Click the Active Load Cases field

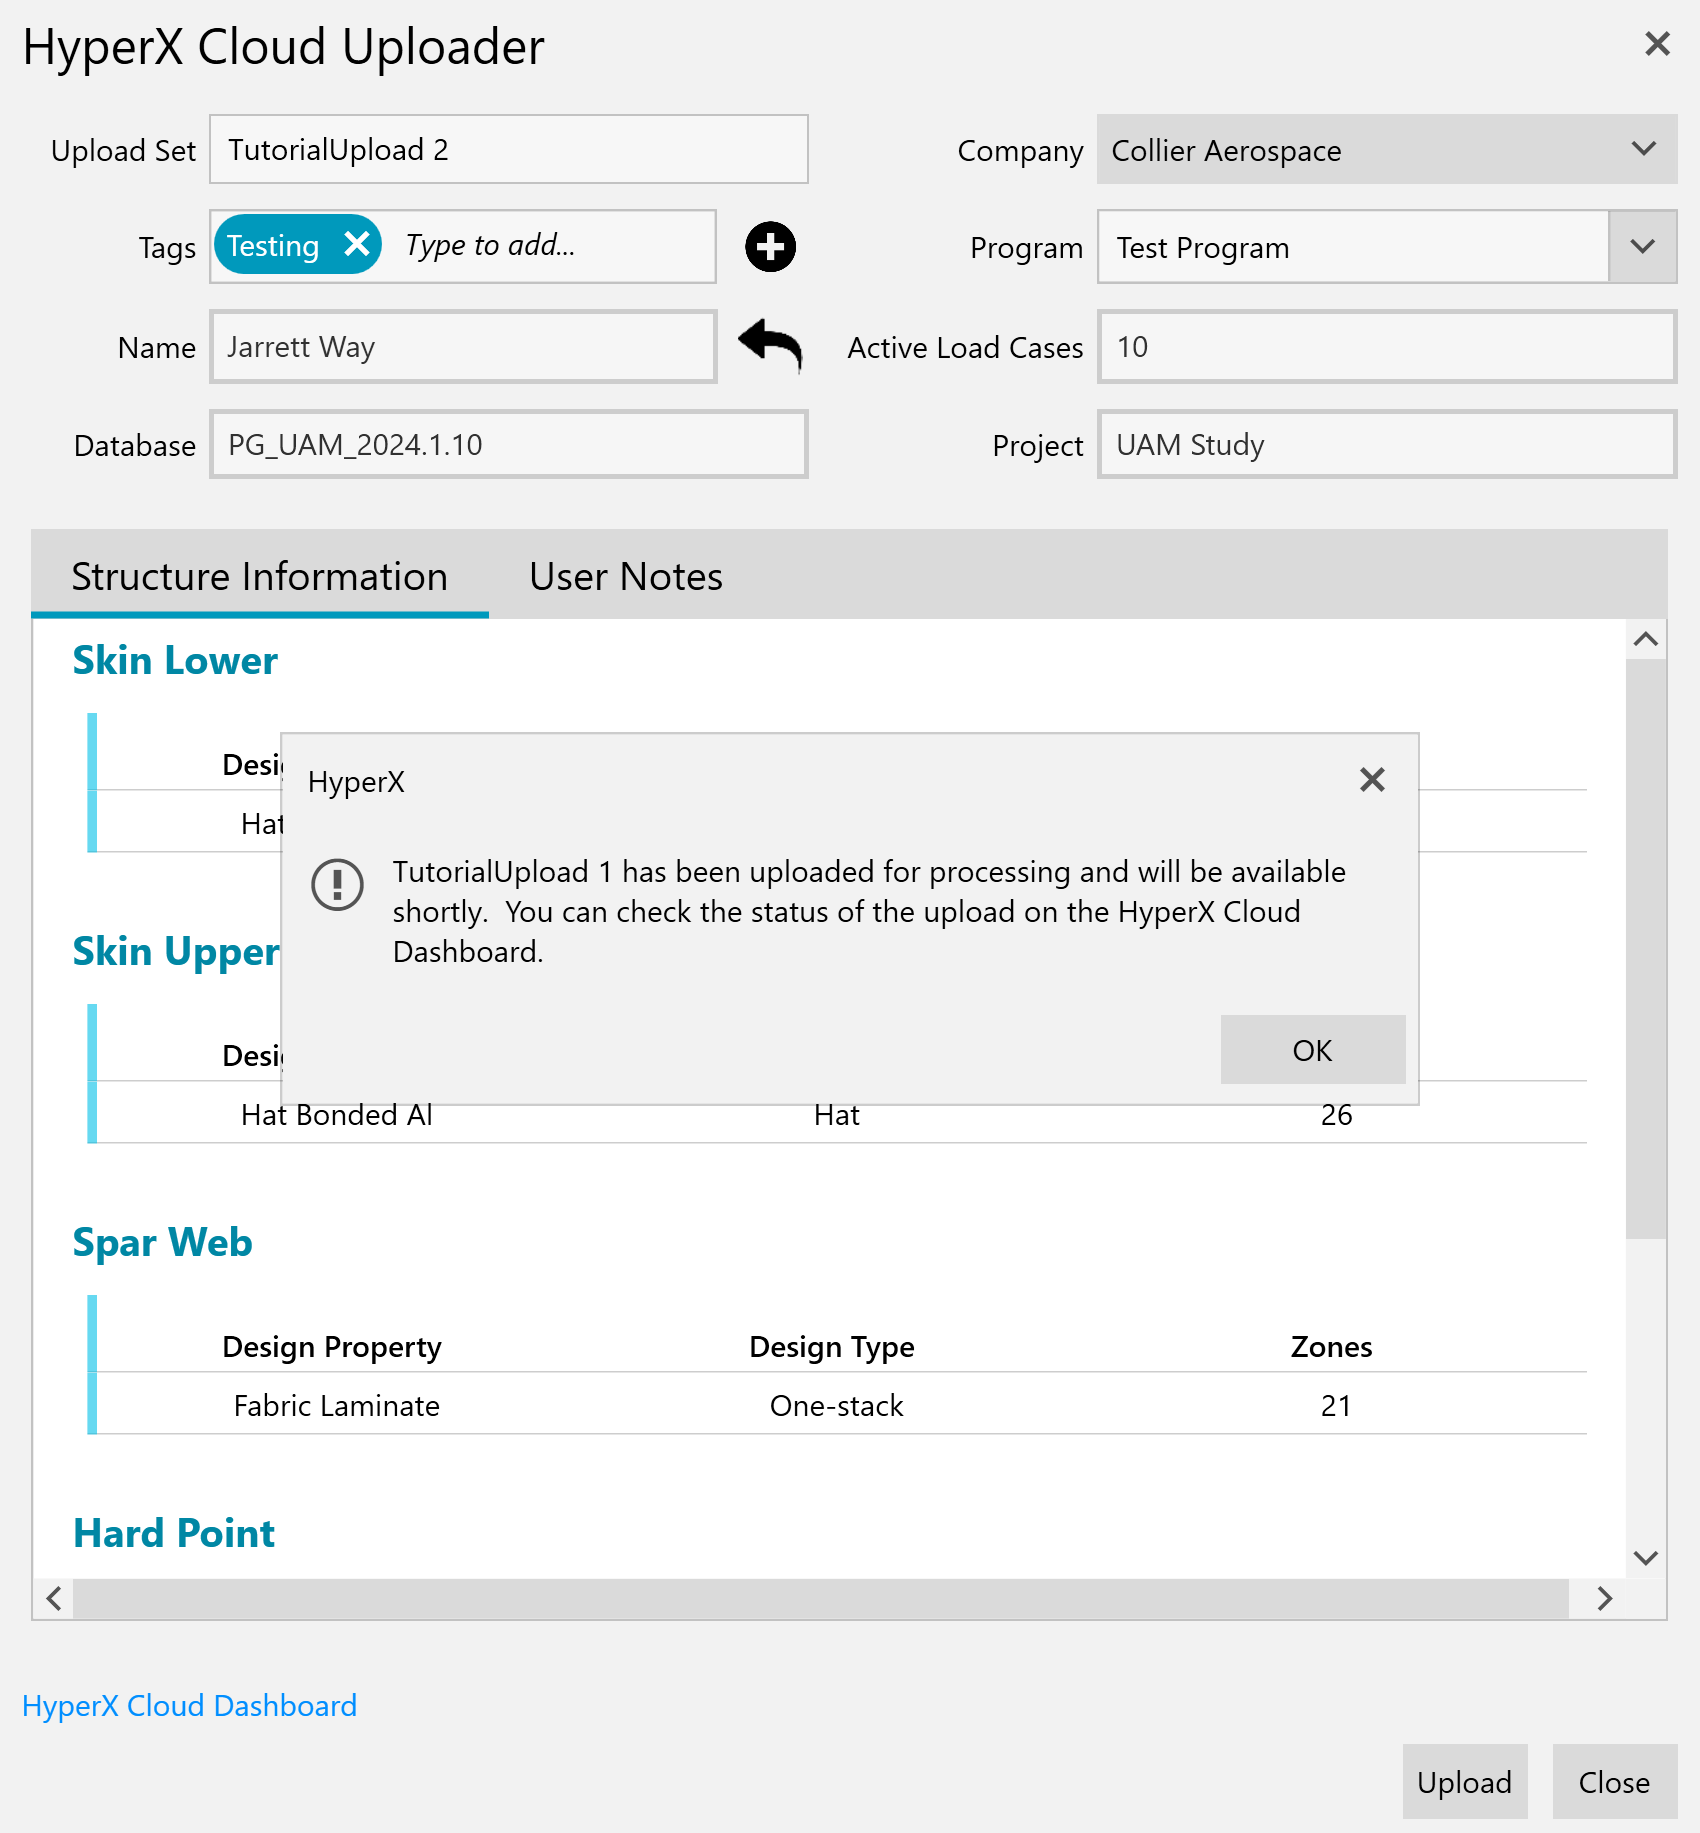point(1387,347)
